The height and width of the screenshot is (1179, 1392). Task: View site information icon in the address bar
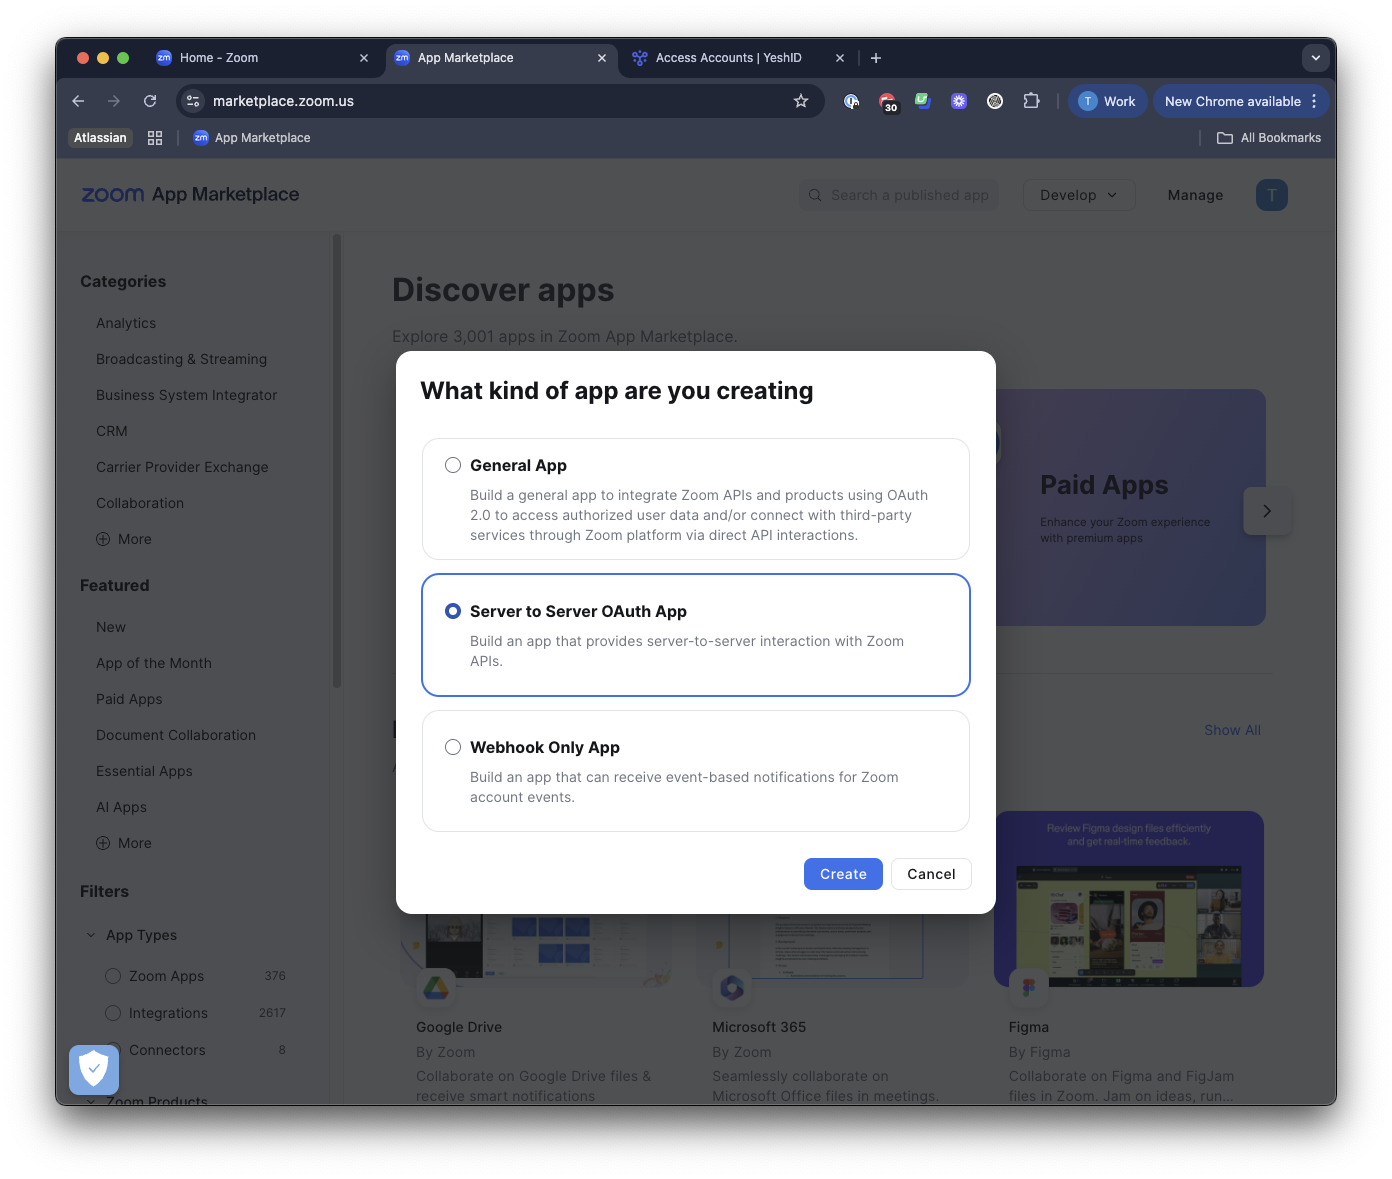pos(194,101)
